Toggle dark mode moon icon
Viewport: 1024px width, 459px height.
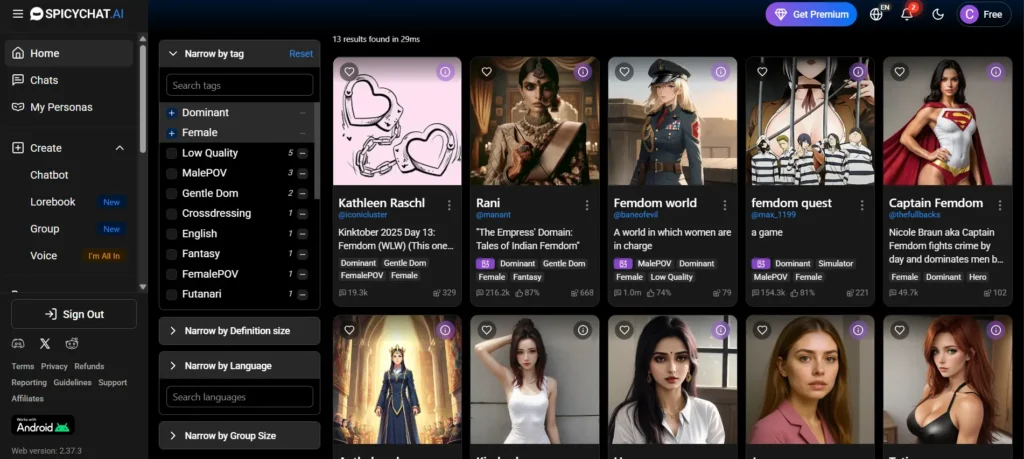click(938, 14)
